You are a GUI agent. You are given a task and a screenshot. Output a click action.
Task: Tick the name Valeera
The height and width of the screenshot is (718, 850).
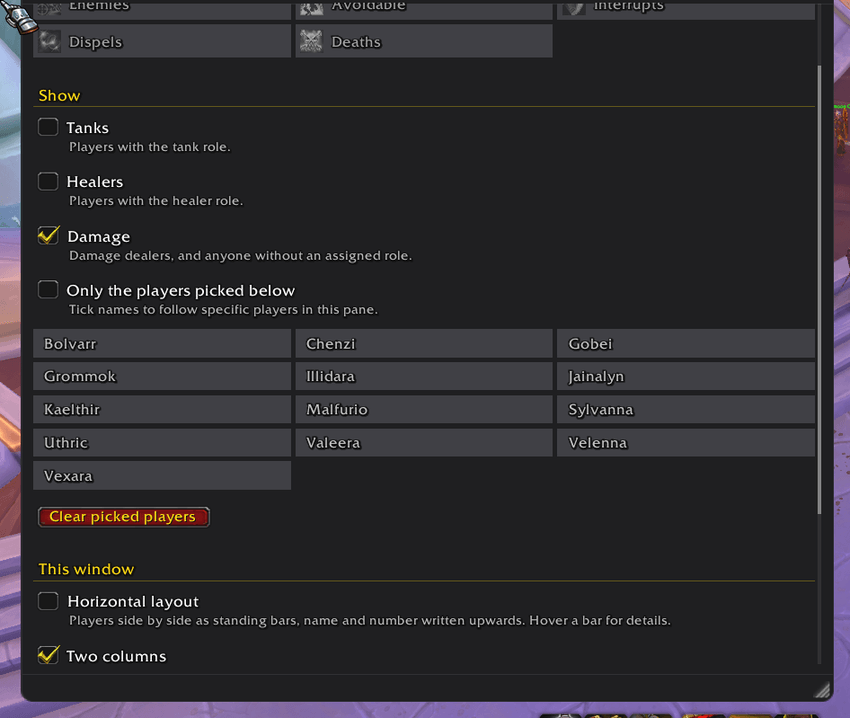424,443
